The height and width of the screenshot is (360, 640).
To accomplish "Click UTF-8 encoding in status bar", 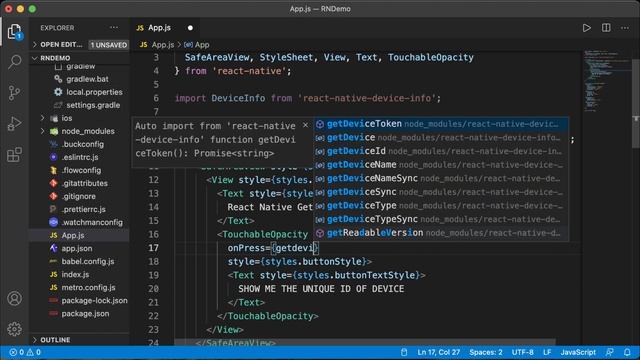I will pyautogui.click(x=522, y=352).
